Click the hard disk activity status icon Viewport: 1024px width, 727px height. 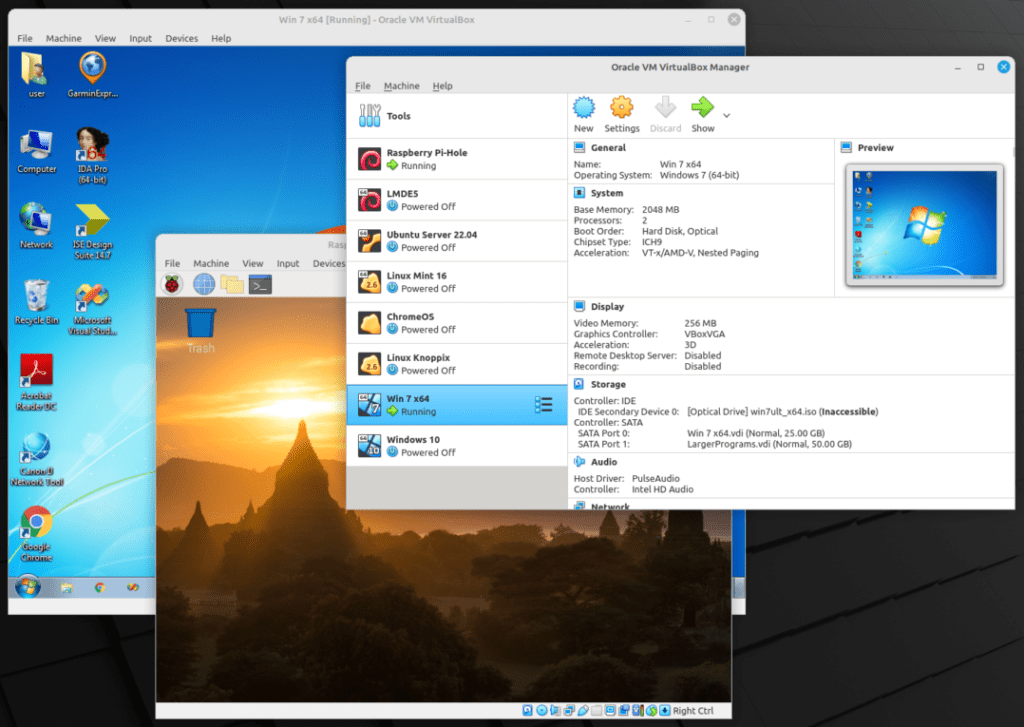tap(527, 711)
